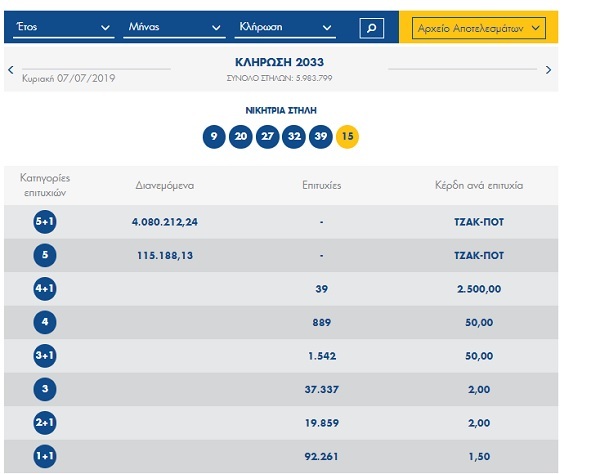Click the magnifier search button
The image size is (600, 474).
(x=370, y=28)
